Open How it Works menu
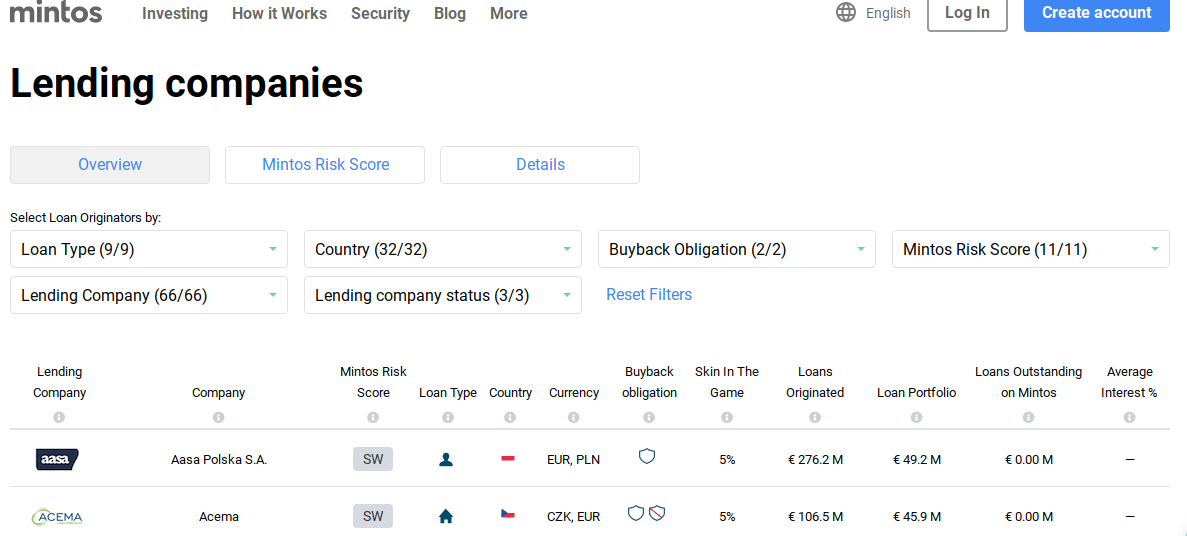This screenshot has height=536, width=1187. [x=279, y=13]
